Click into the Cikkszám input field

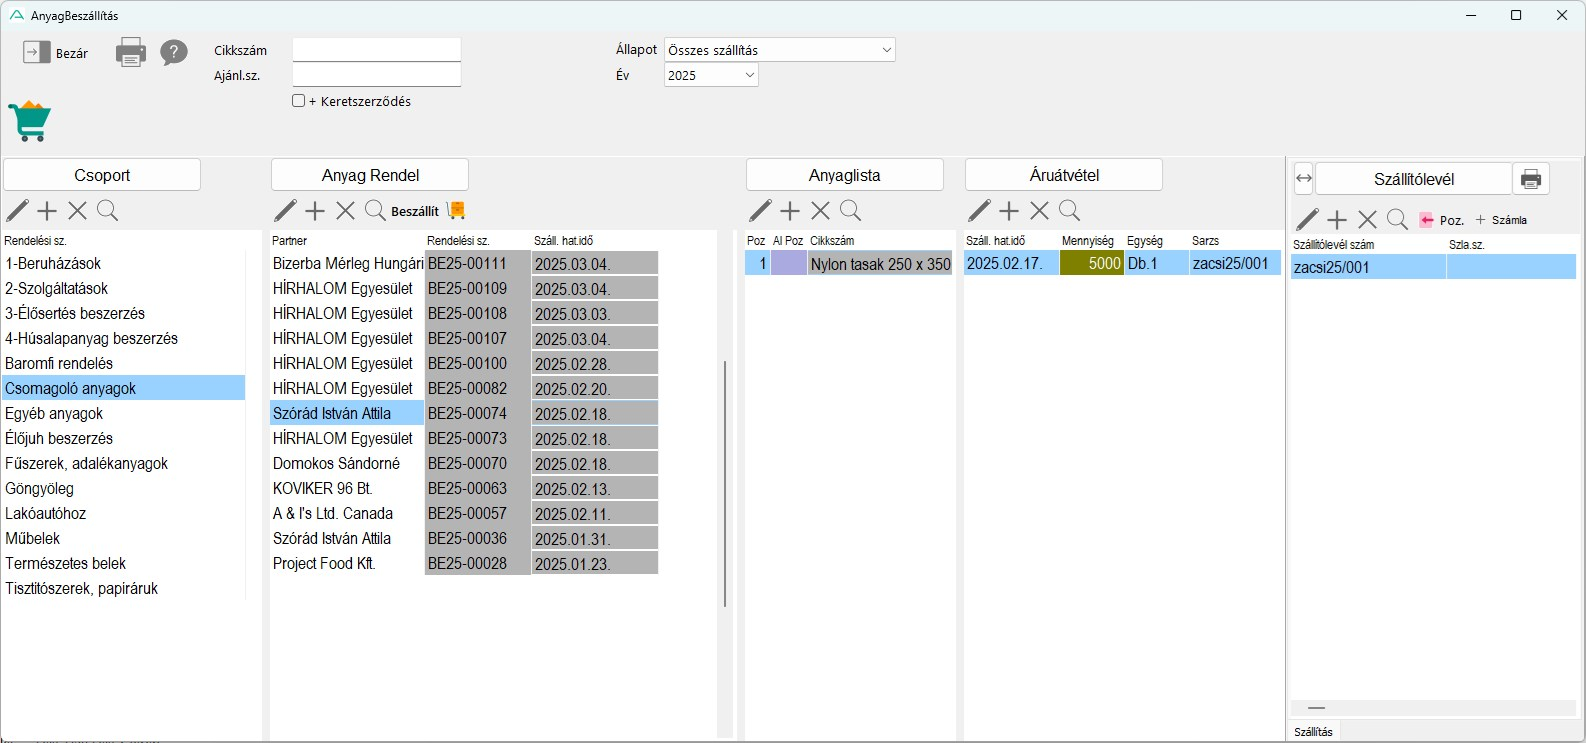click(376, 50)
